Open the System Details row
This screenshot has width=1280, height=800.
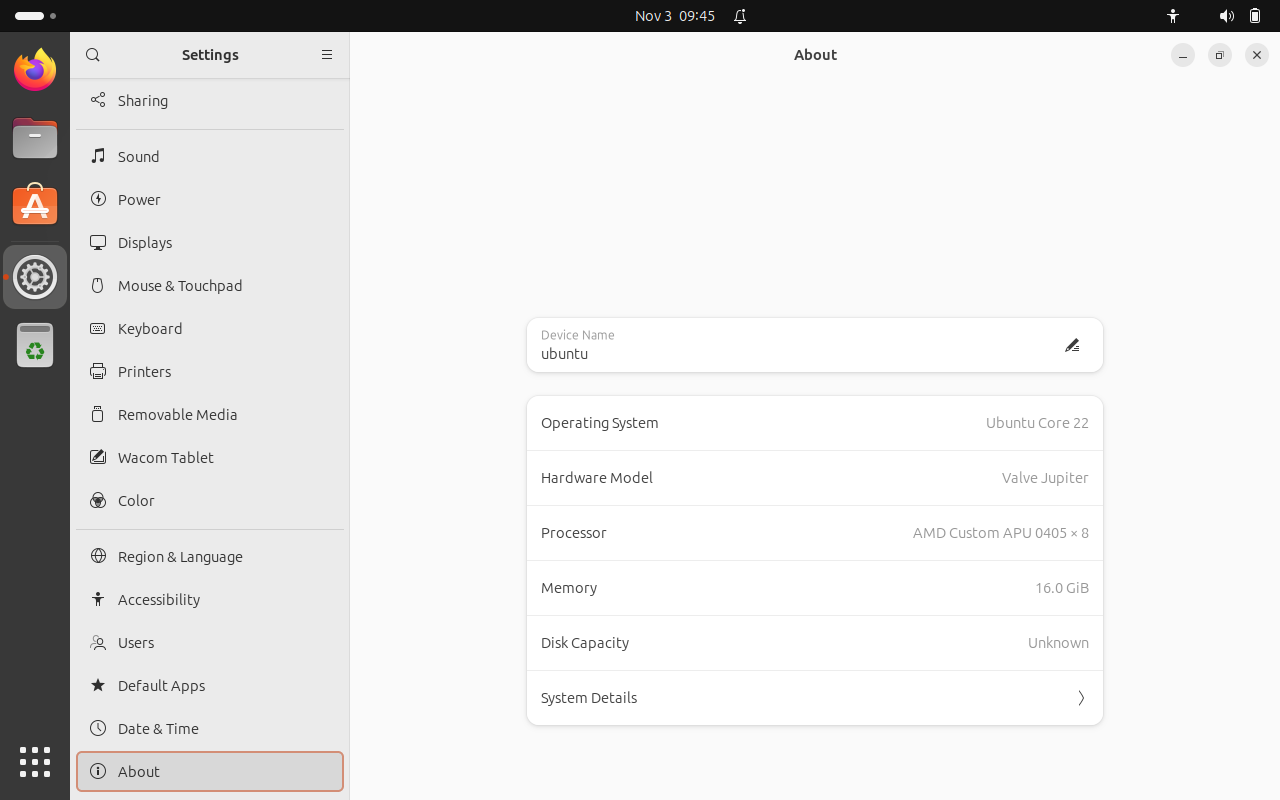(815, 698)
